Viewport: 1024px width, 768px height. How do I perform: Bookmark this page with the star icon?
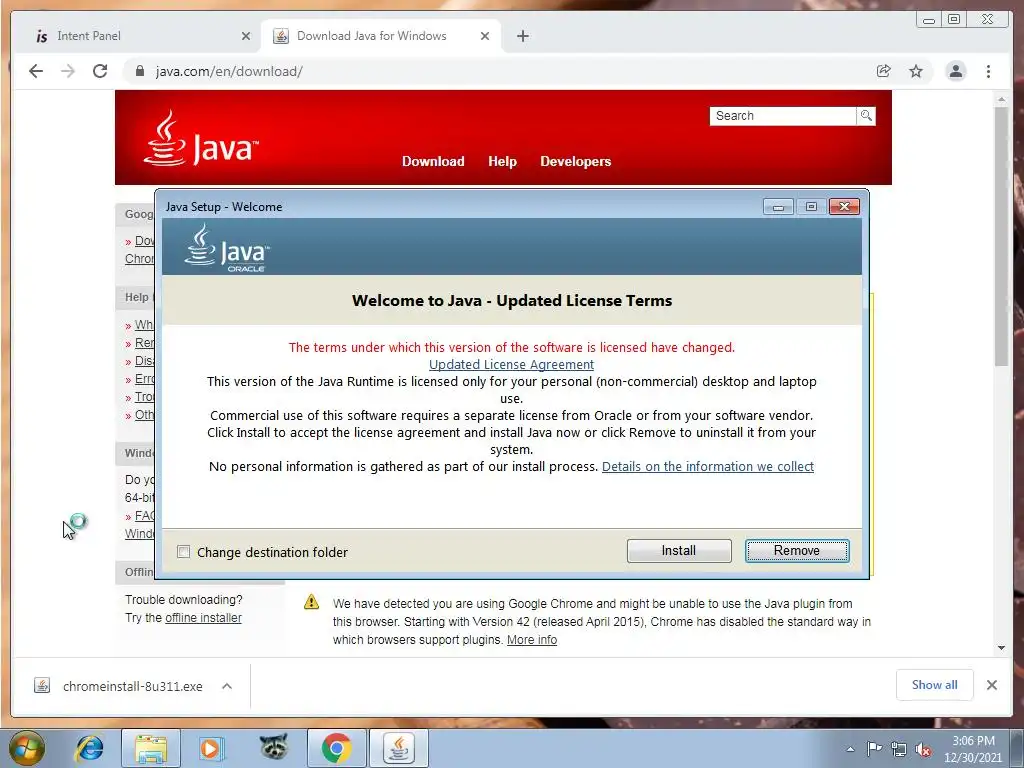pyautogui.click(x=916, y=71)
